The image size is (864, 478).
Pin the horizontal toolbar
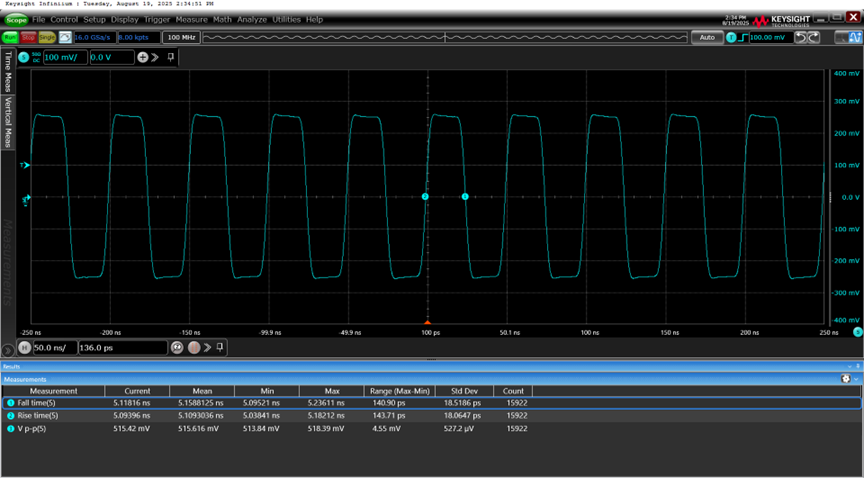[x=220, y=347]
